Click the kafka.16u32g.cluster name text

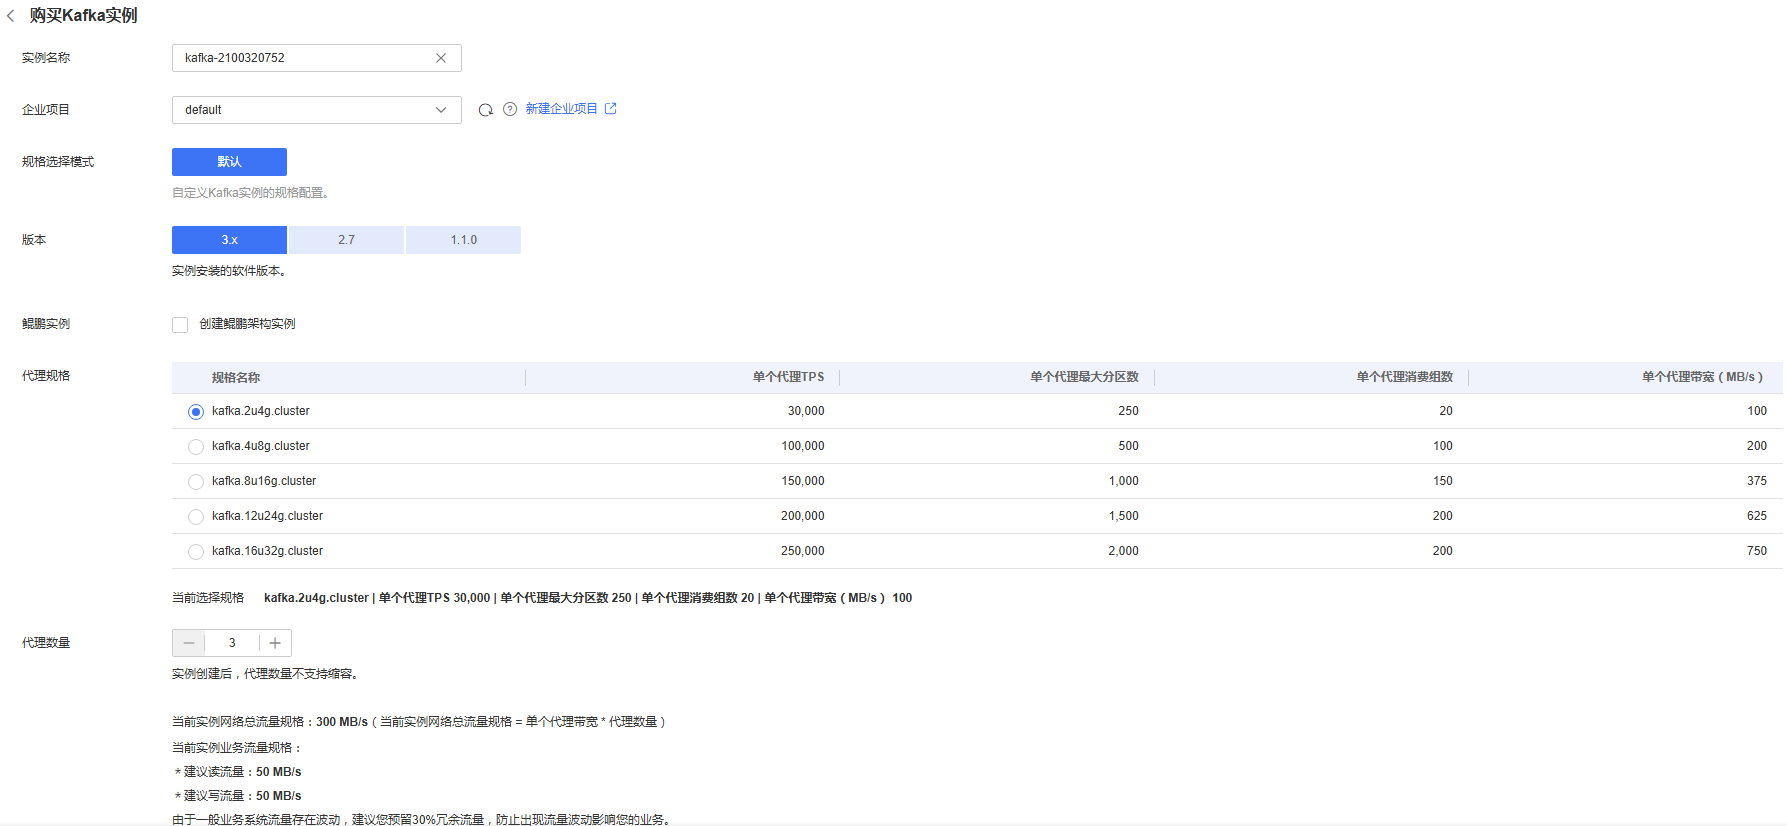pyautogui.click(x=268, y=551)
